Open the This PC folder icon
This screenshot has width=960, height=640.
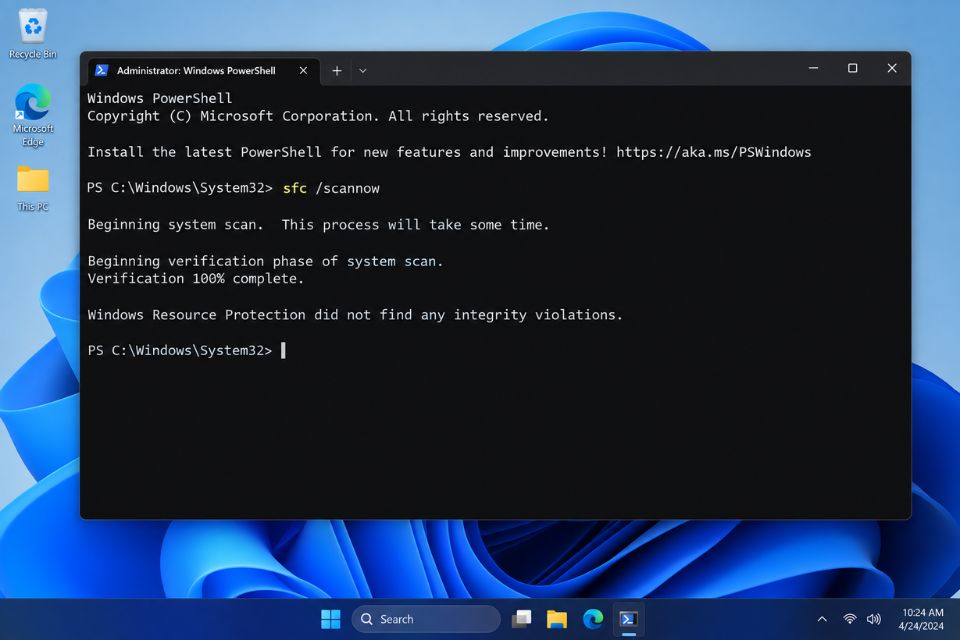pyautogui.click(x=32, y=188)
